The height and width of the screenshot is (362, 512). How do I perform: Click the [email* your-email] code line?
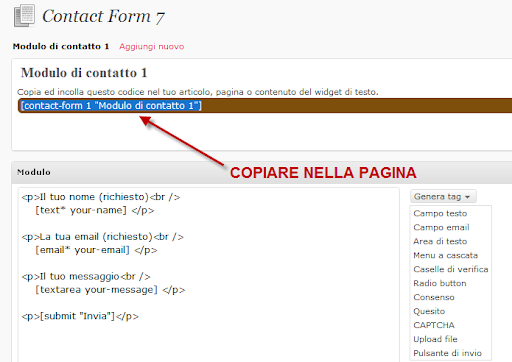96,250
